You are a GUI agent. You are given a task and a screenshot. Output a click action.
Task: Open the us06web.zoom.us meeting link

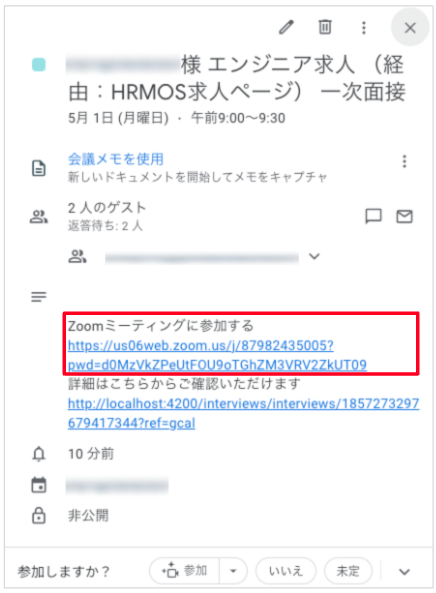click(217, 355)
